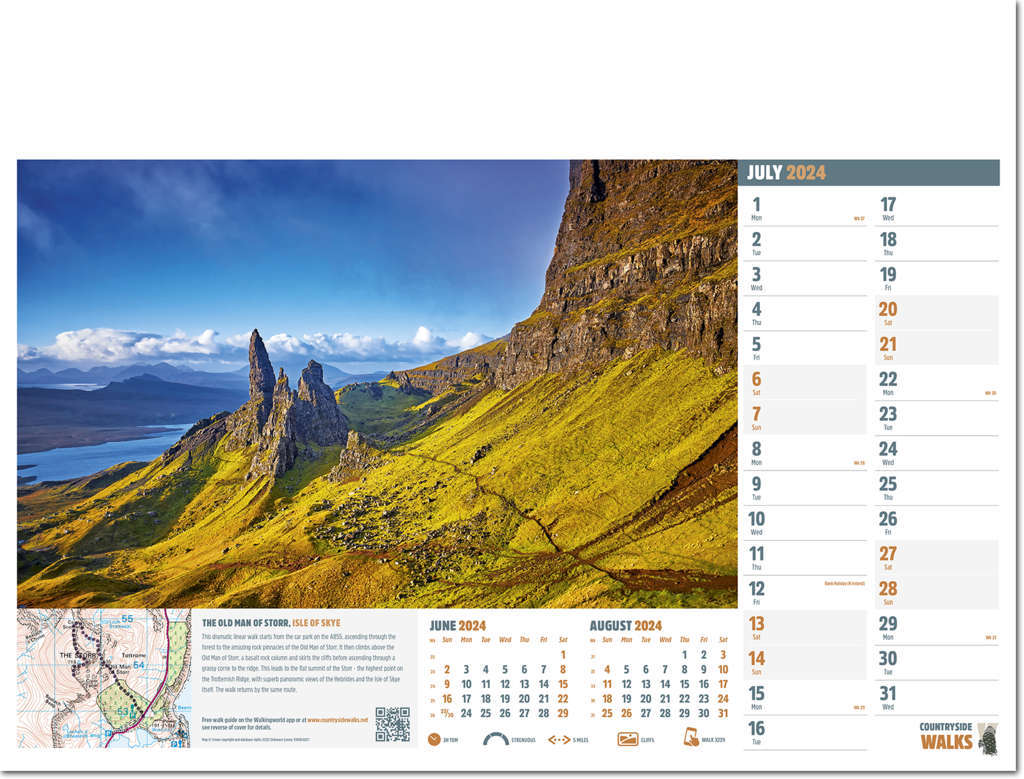
Task: Select July 24 Wed
Action: [x=936, y=453]
